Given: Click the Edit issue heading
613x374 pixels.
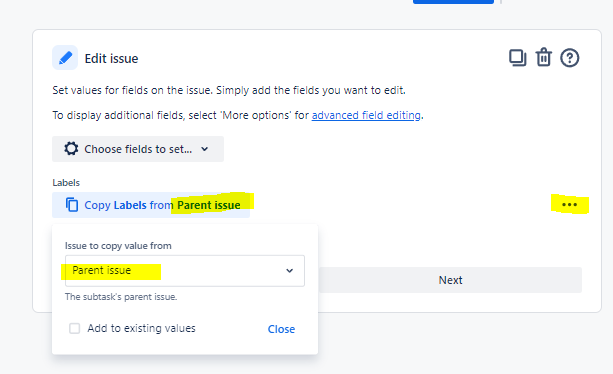Looking at the screenshot, I should click(111, 59).
